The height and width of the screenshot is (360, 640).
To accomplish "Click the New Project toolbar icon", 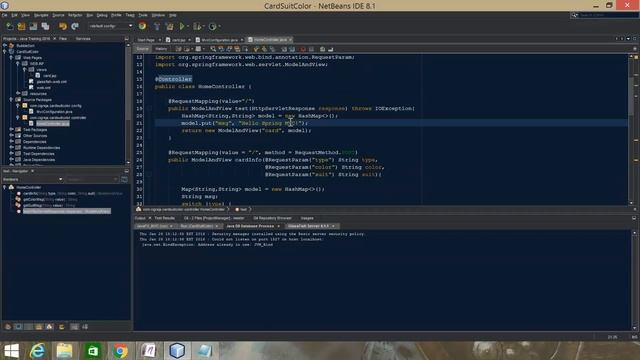I will 21,27.
